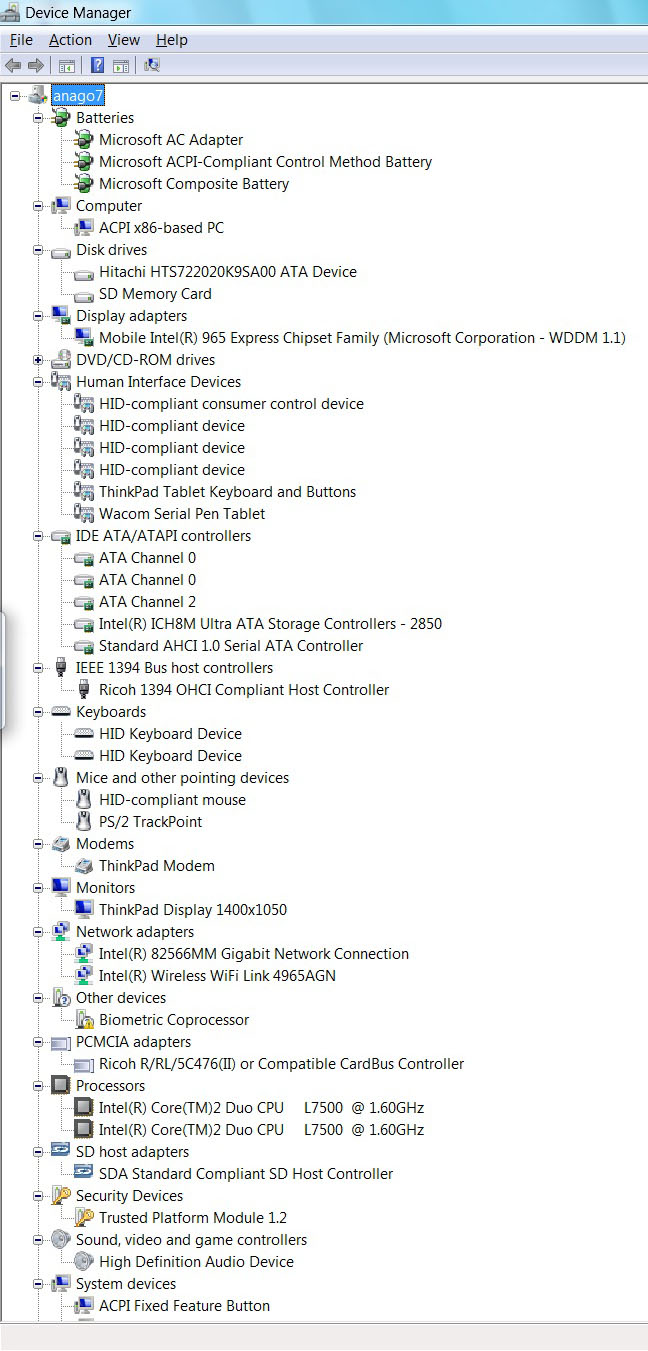
Task: Click the Security Devices key icon
Action: point(61,1196)
